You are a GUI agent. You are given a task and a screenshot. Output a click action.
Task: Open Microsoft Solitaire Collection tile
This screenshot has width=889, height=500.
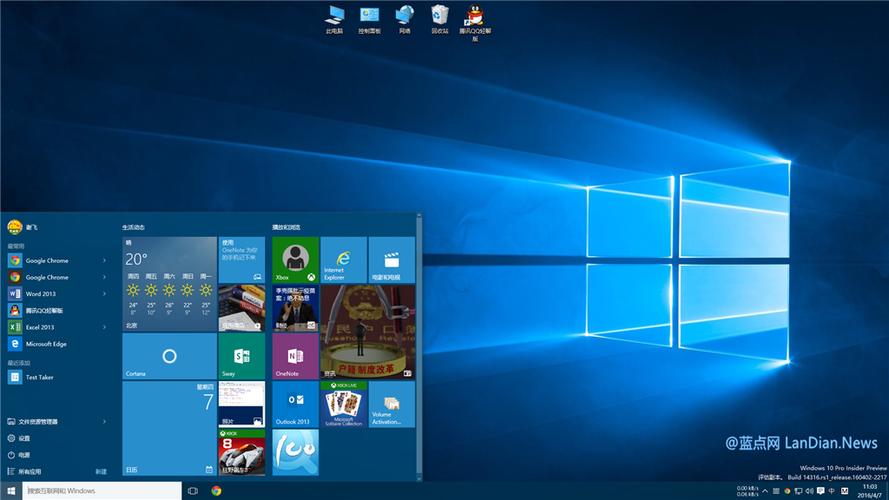[344, 404]
